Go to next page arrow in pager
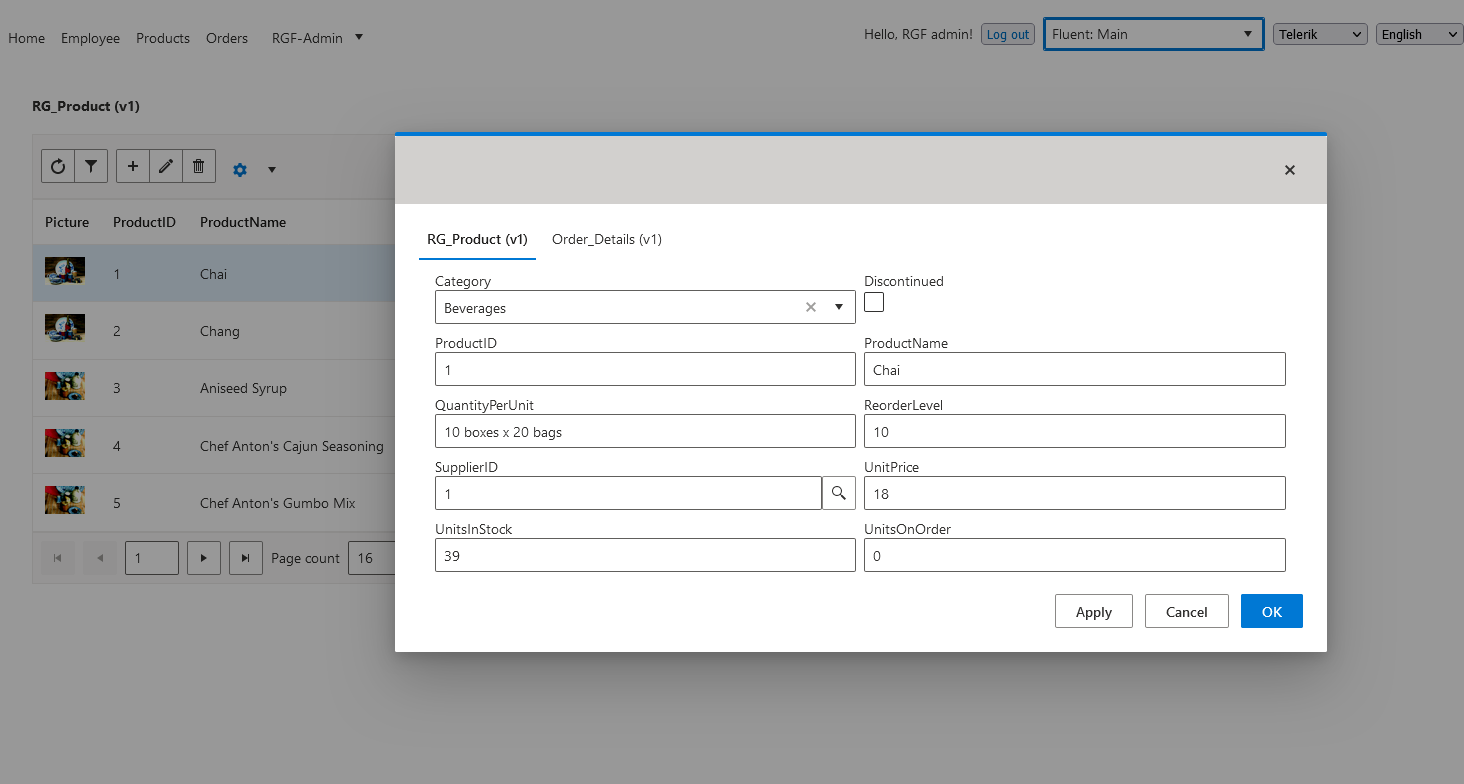The width and height of the screenshot is (1464, 784). coord(204,558)
